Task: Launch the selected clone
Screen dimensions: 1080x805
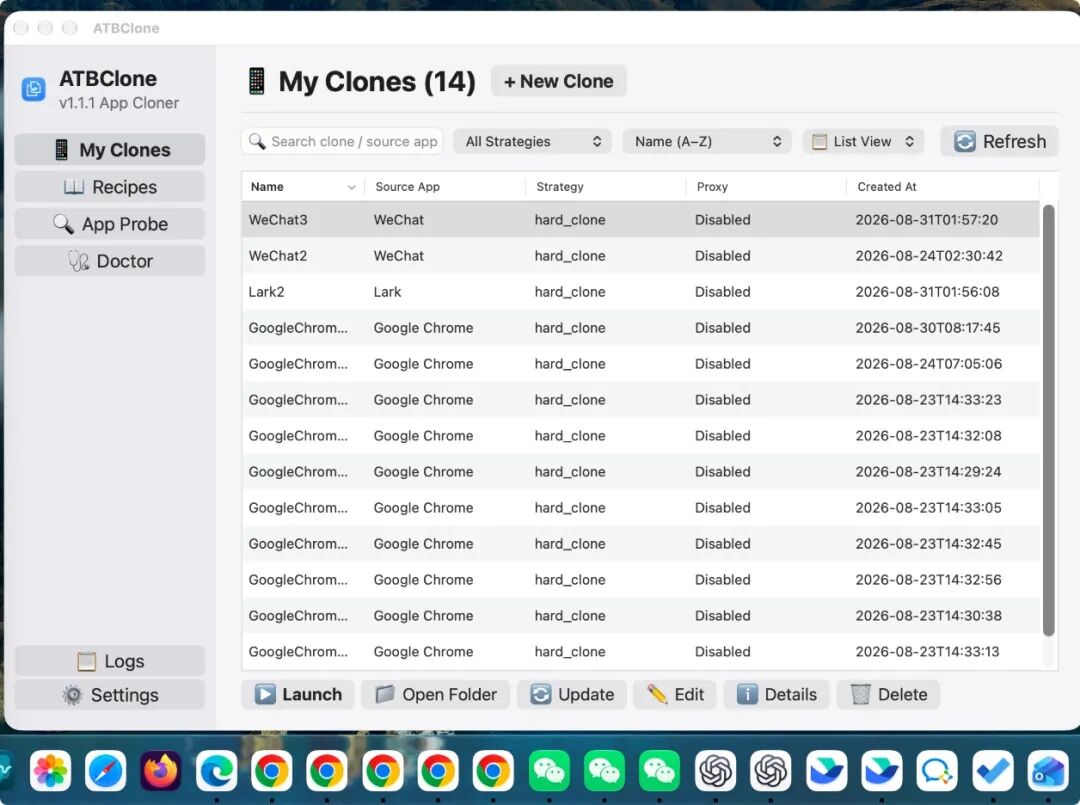Action: 298,694
